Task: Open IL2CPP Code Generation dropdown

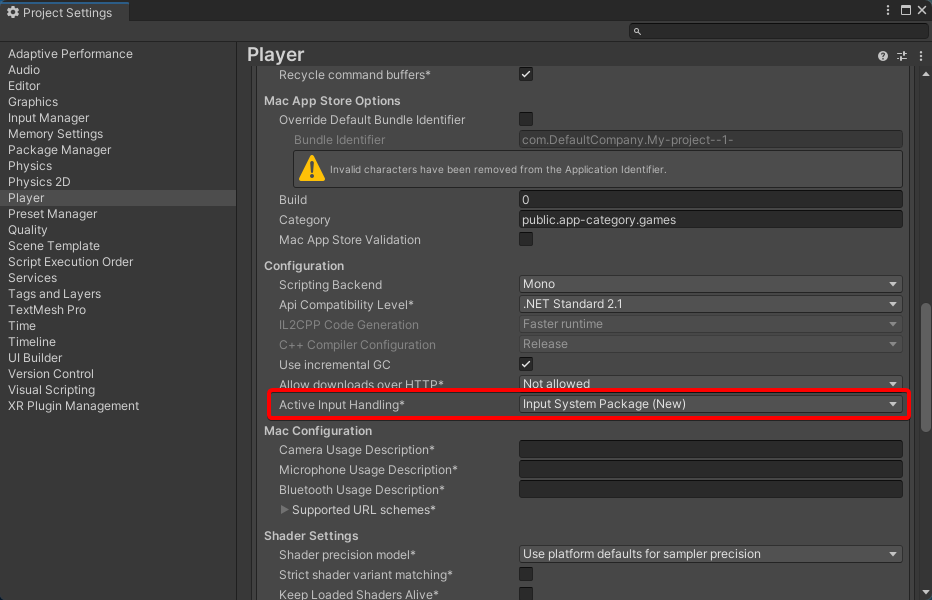Action: (x=710, y=324)
